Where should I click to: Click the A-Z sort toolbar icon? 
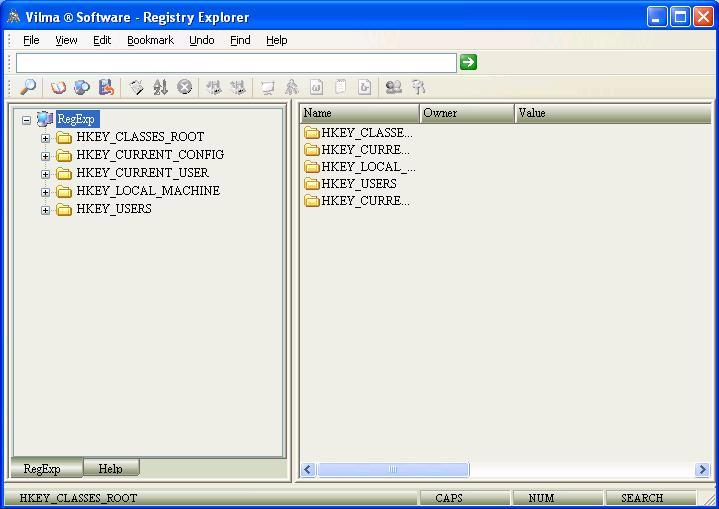click(x=160, y=87)
